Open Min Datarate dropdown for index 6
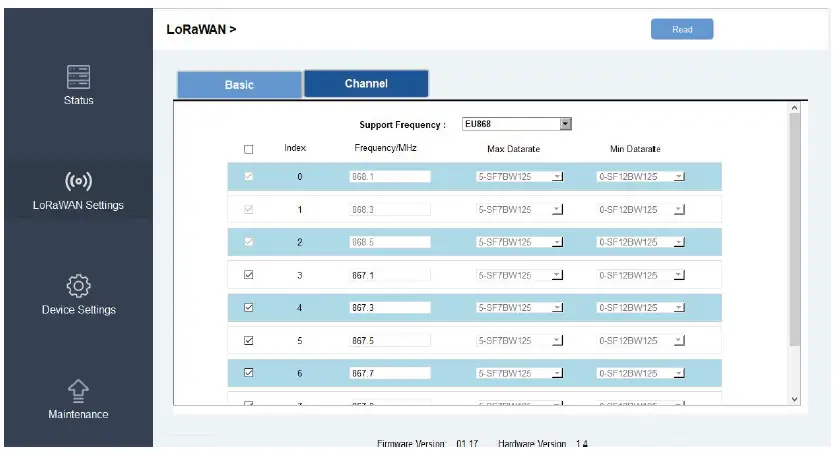This screenshot has height=457, width=838. point(641,374)
